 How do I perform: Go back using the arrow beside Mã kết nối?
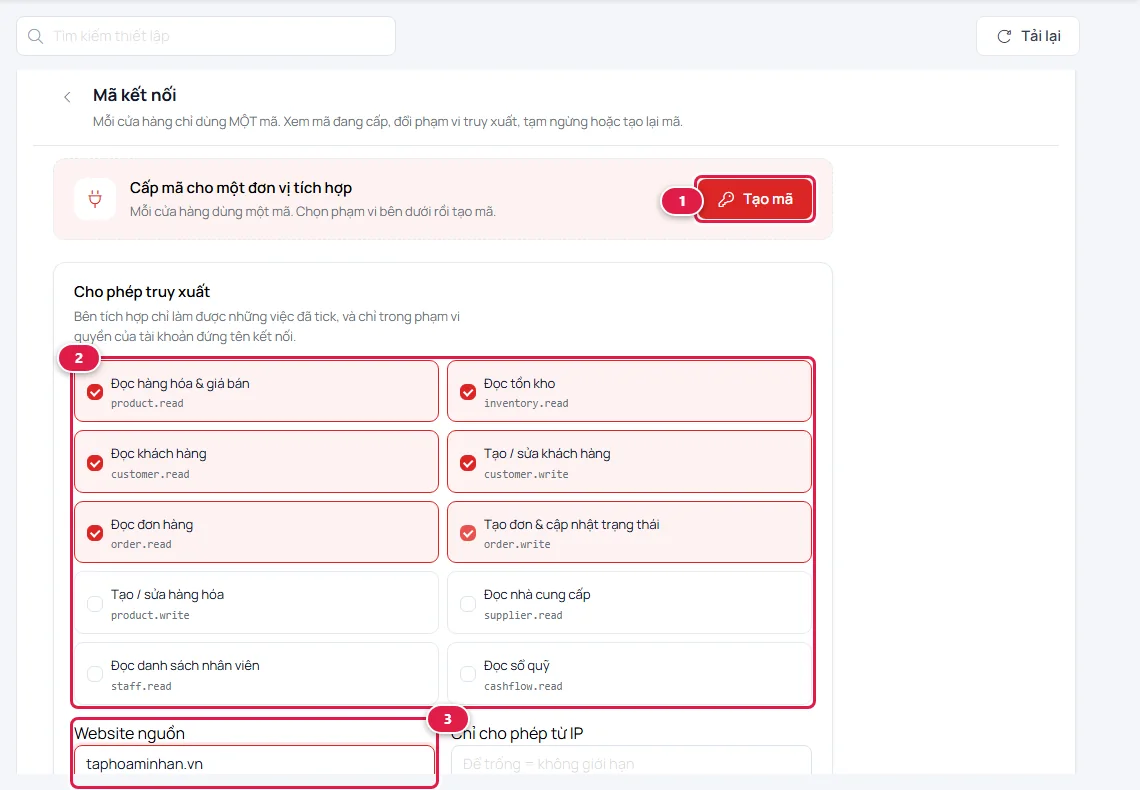point(68,97)
